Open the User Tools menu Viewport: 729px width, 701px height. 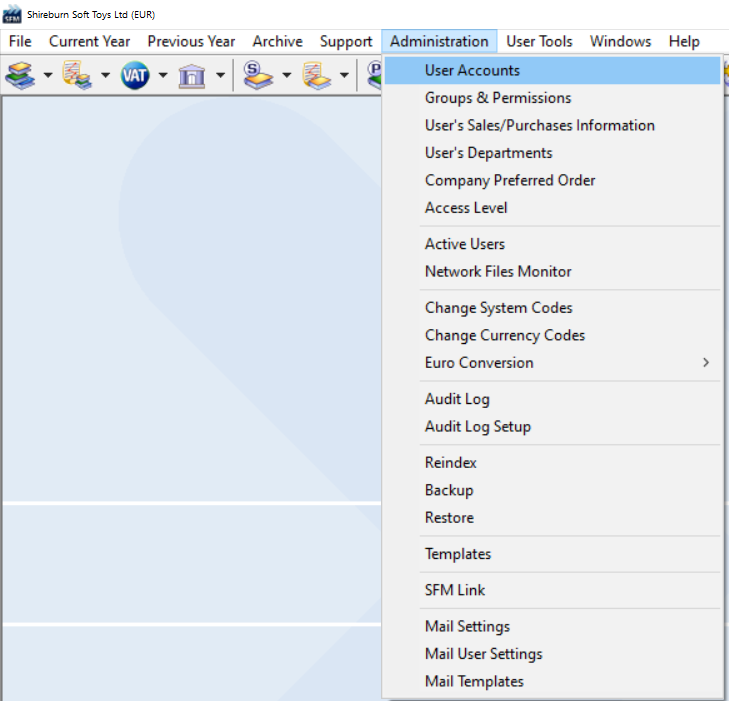point(539,41)
